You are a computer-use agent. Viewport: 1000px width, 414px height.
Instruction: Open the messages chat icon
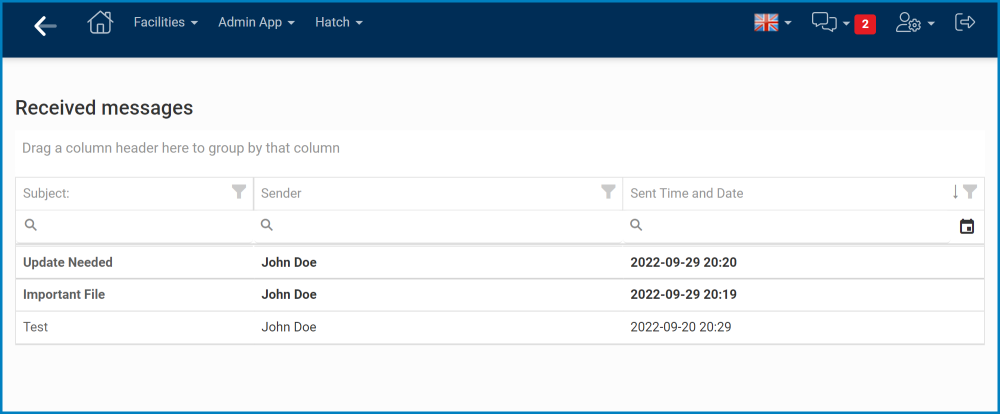click(x=824, y=23)
